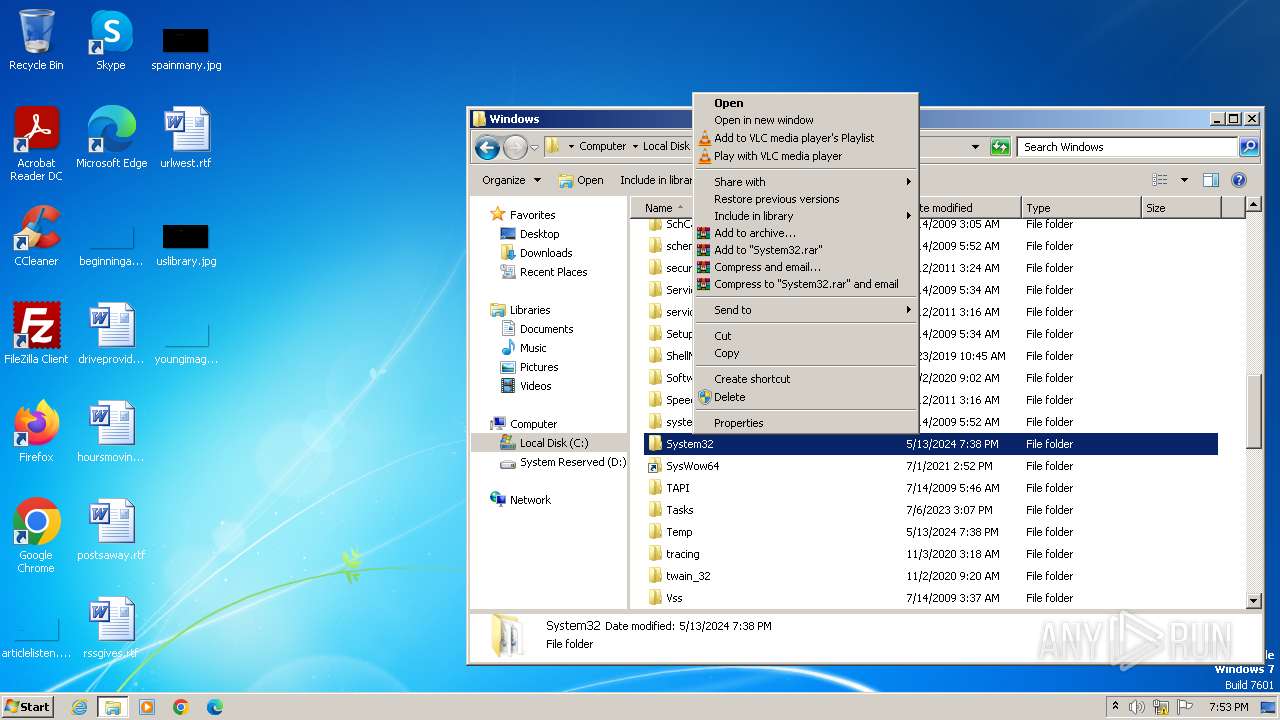Click the Back navigation arrow button
The width and height of the screenshot is (1280, 720).
coord(487,148)
